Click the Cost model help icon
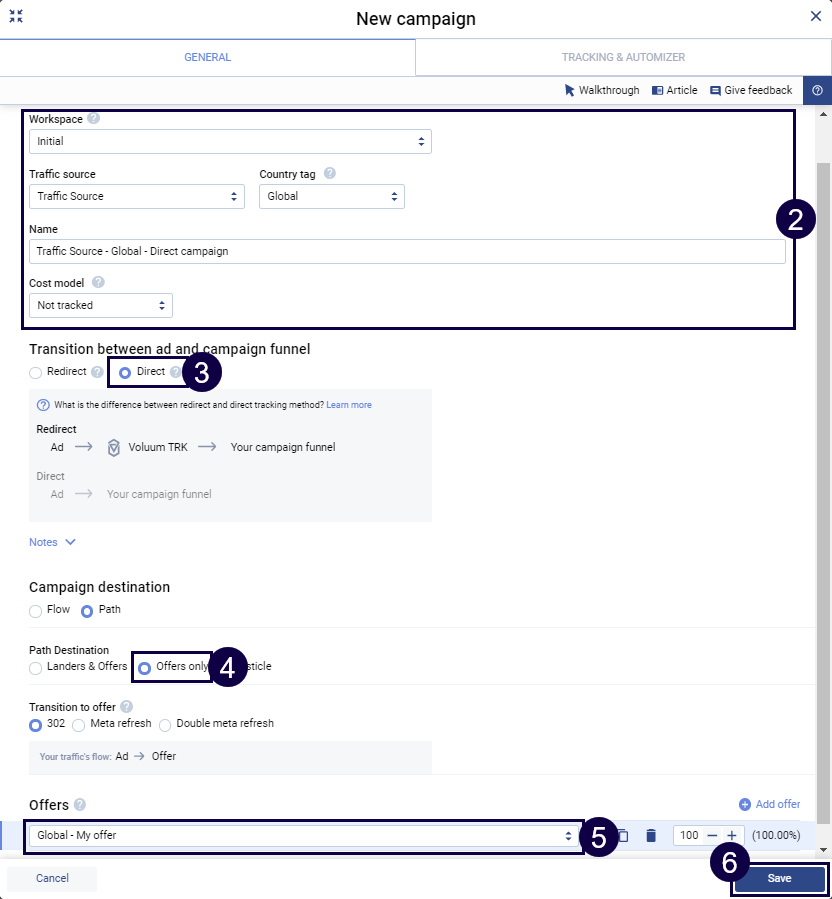 point(98,282)
